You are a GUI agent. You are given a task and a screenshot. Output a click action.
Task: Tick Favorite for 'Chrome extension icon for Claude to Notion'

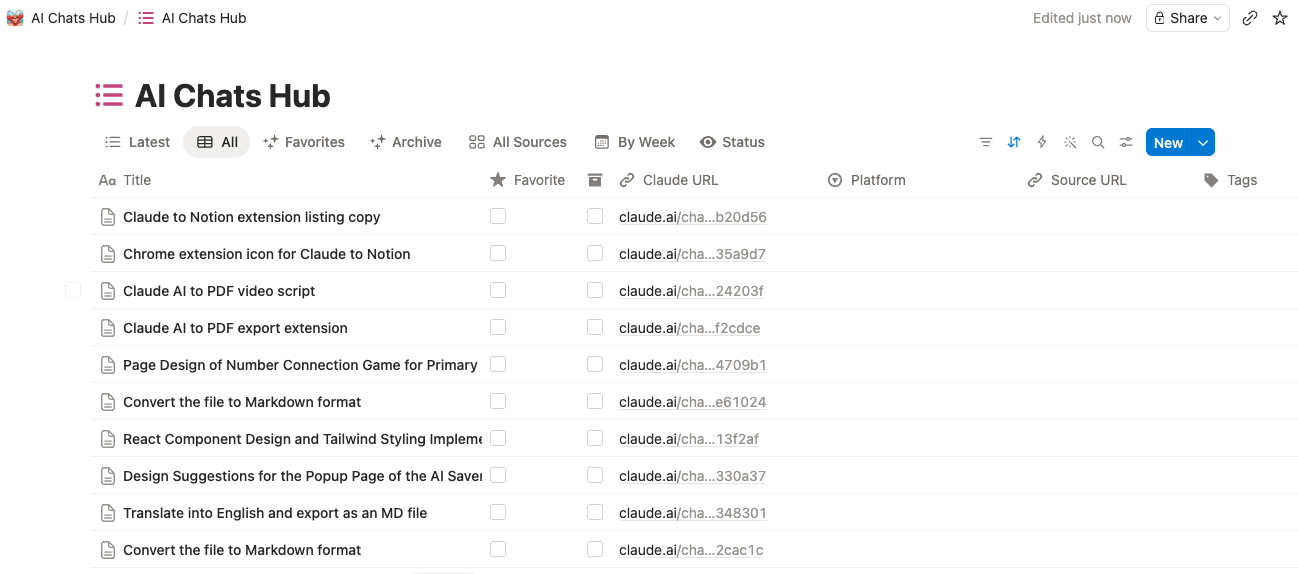pyautogui.click(x=498, y=253)
